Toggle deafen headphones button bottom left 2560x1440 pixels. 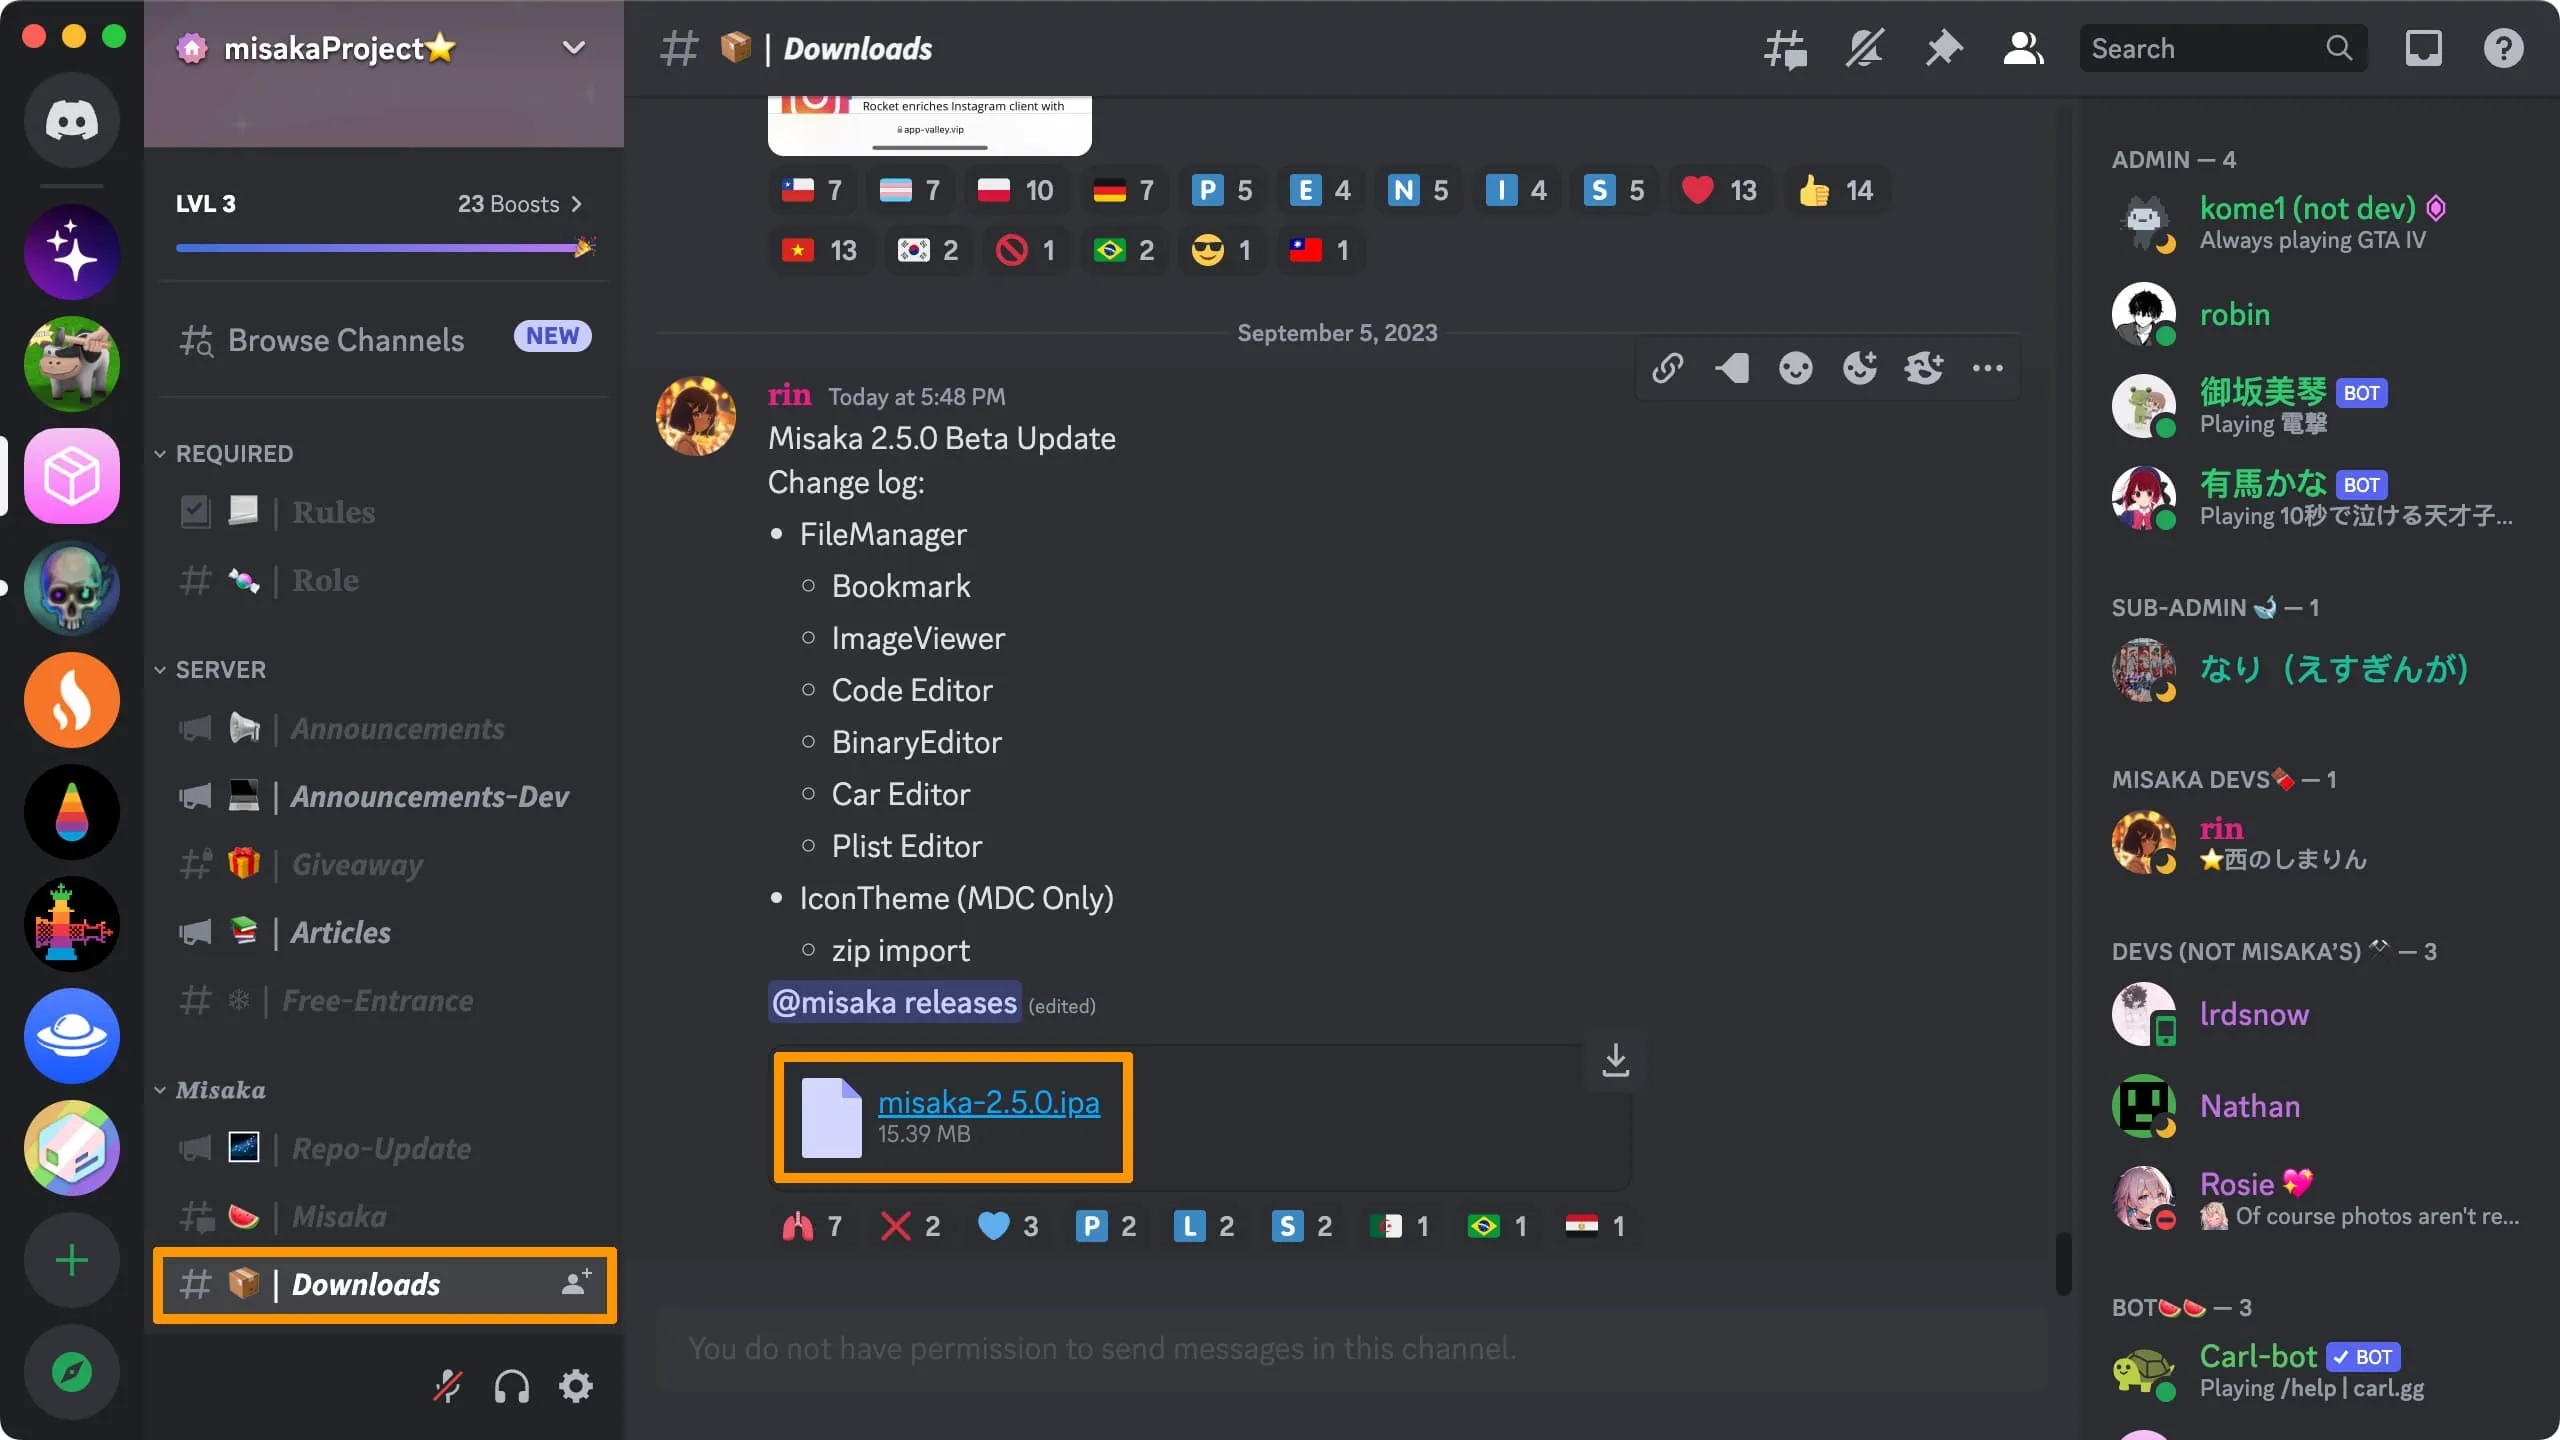coord(512,1387)
